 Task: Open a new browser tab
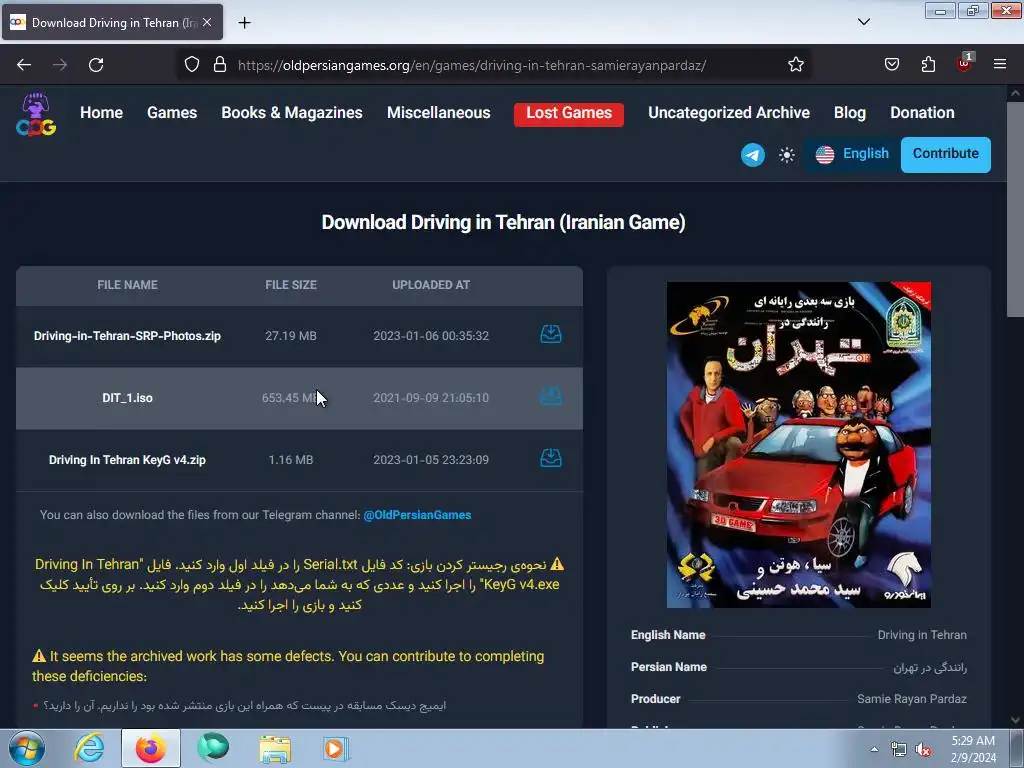(x=244, y=23)
